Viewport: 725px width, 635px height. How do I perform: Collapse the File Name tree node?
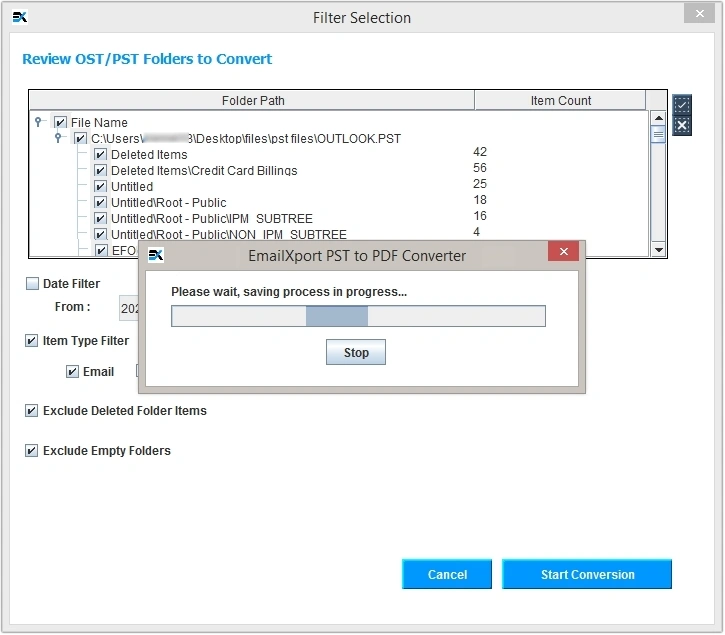[38, 122]
